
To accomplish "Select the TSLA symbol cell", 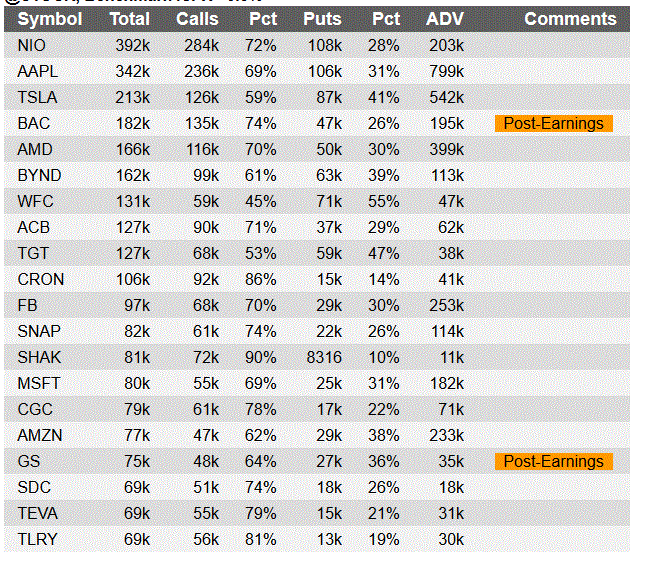I will 37,97.
